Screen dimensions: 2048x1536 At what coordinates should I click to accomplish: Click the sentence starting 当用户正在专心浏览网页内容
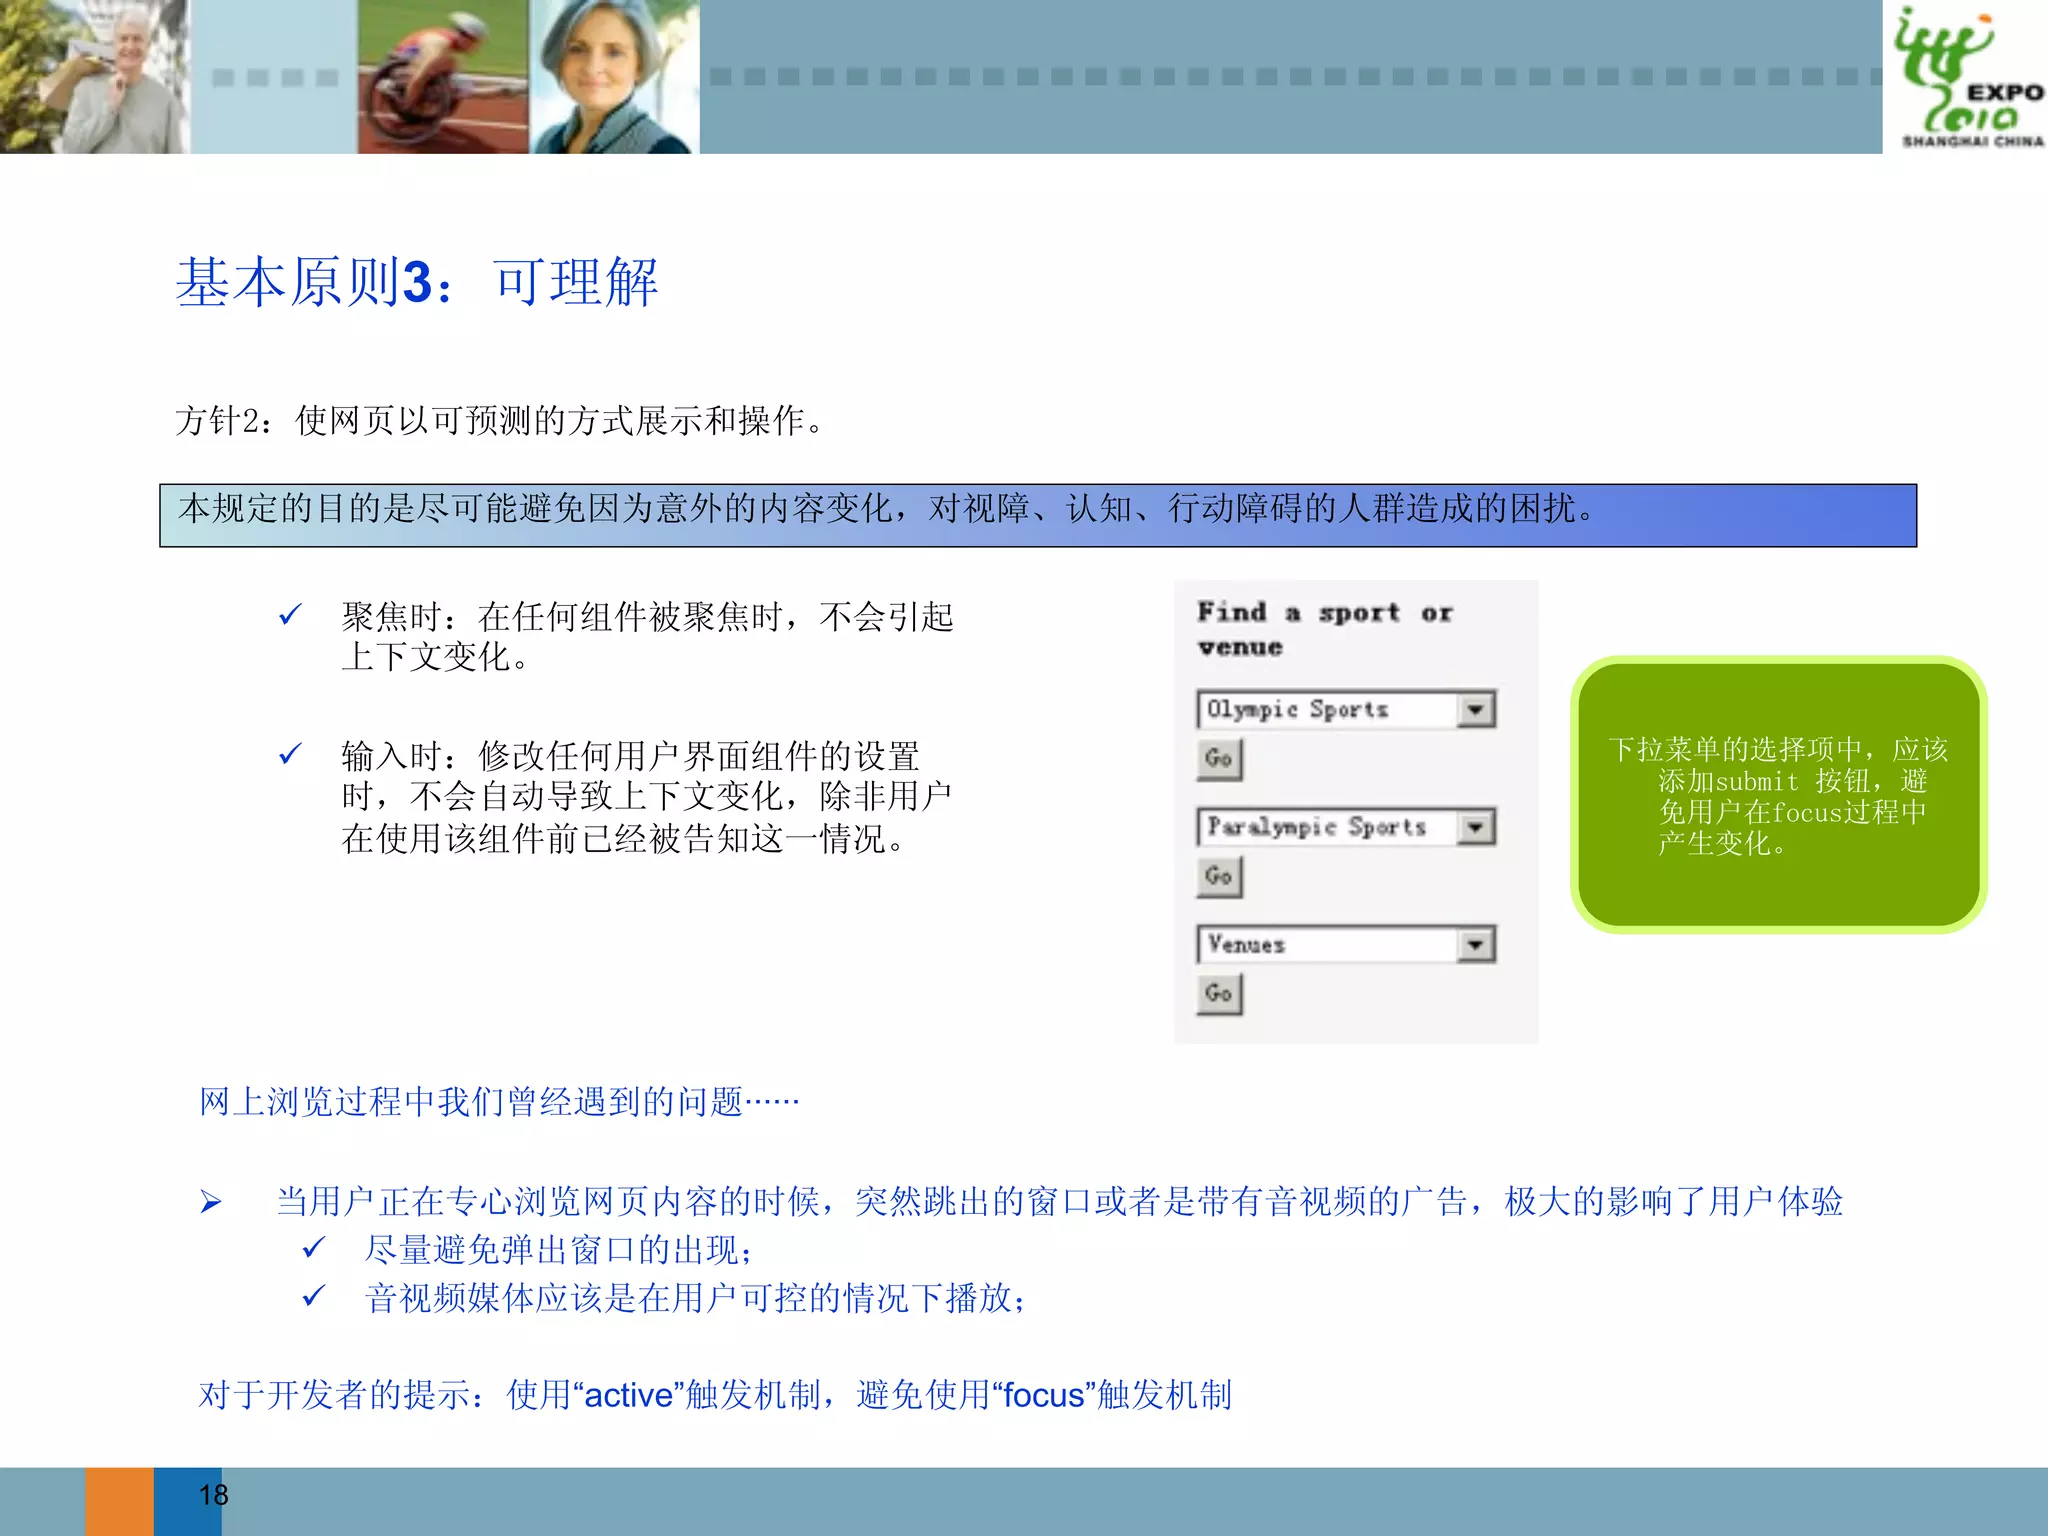[1059, 1202]
